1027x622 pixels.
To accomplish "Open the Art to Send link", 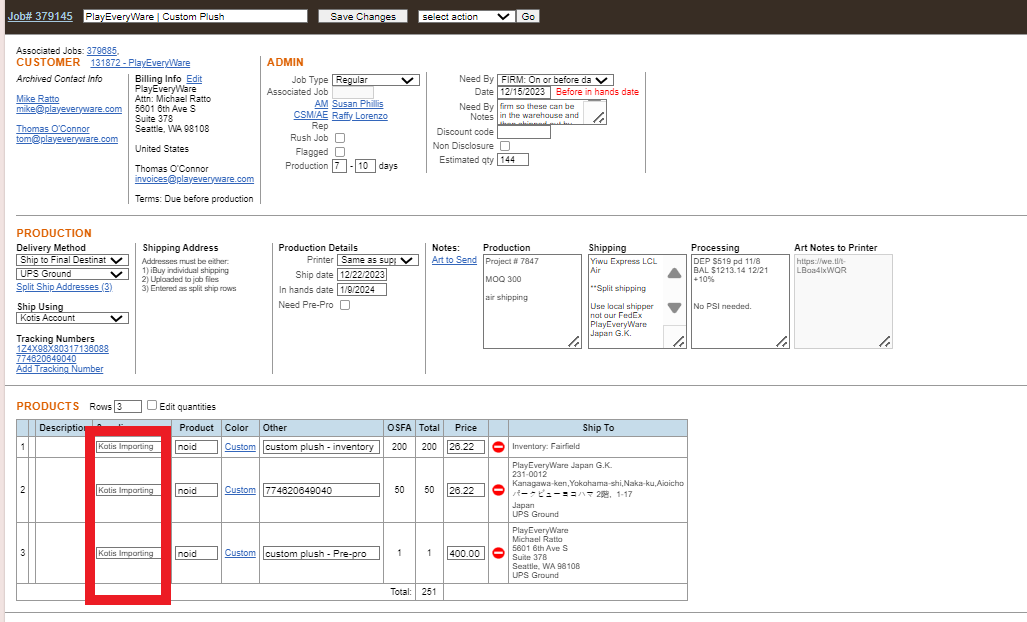I will pos(454,260).
